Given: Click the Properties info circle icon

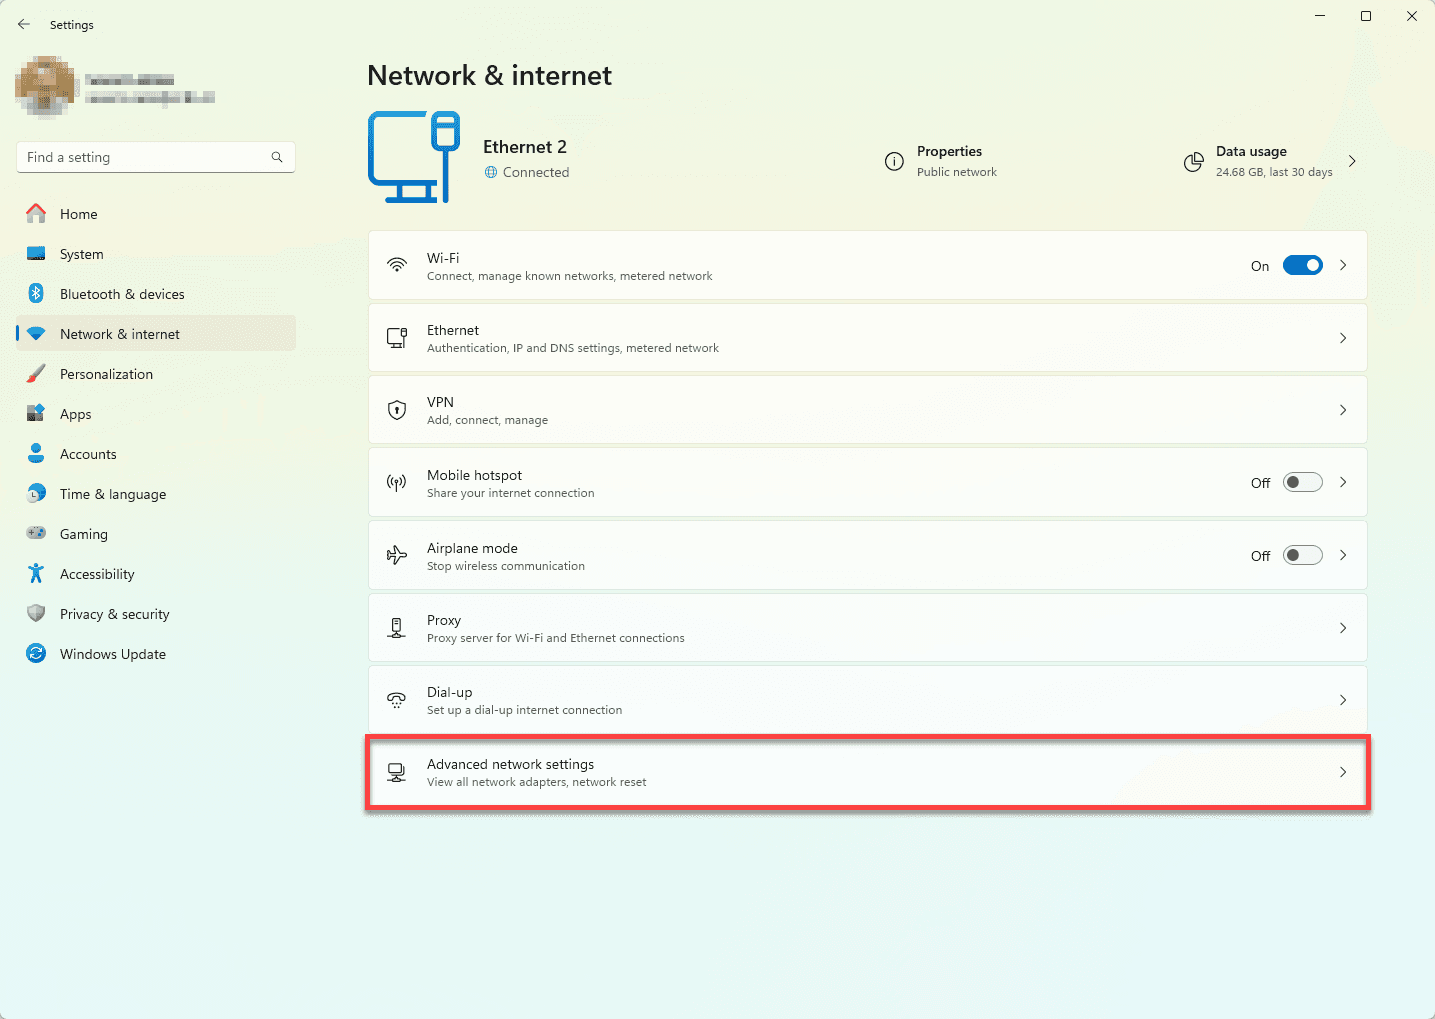Looking at the screenshot, I should coord(894,161).
